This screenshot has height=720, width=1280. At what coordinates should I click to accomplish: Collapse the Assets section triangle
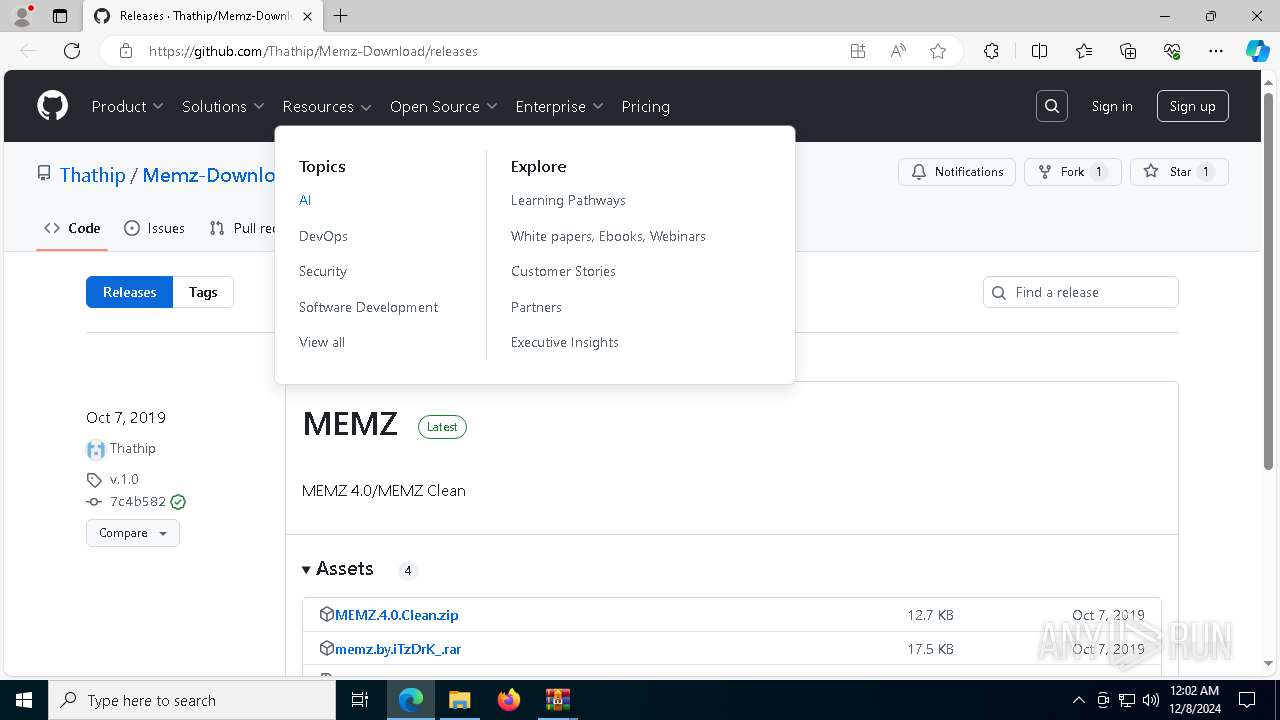click(306, 569)
